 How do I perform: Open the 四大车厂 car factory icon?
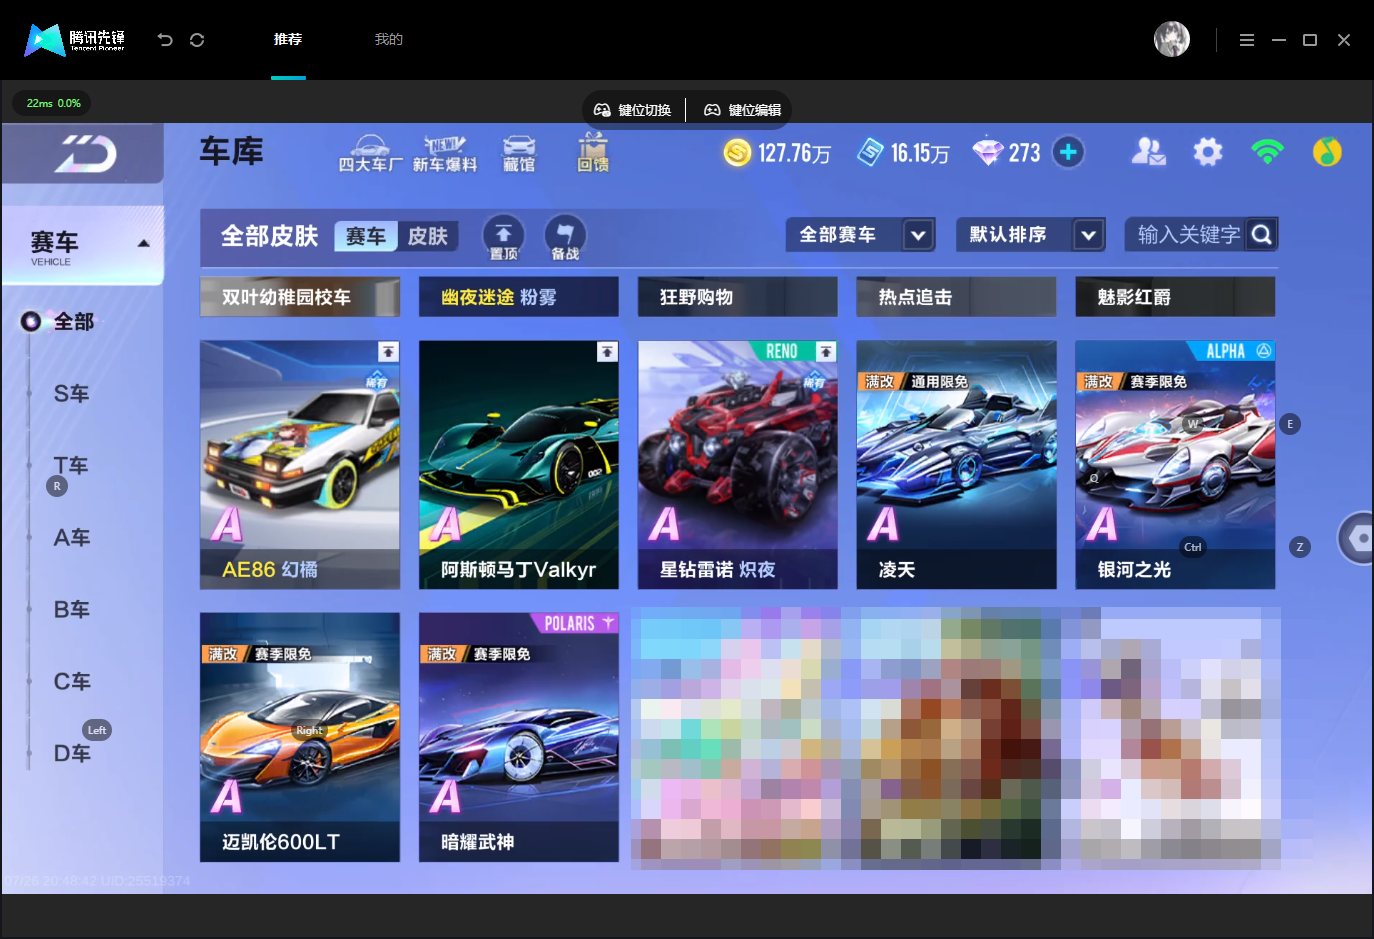(370, 153)
